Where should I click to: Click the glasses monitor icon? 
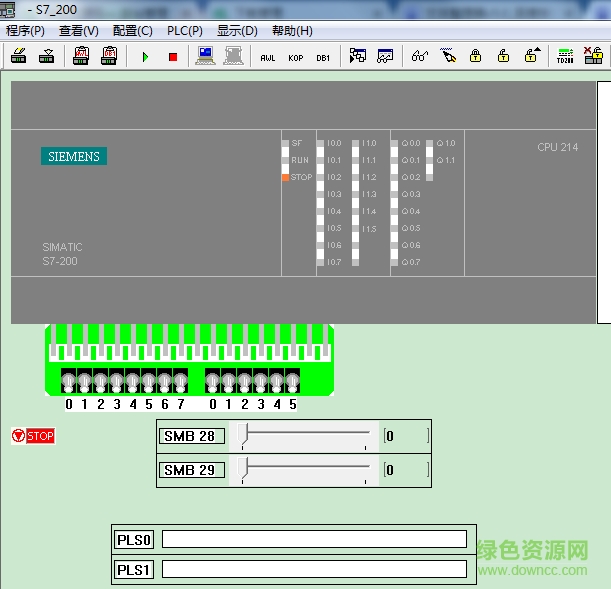tap(419, 57)
